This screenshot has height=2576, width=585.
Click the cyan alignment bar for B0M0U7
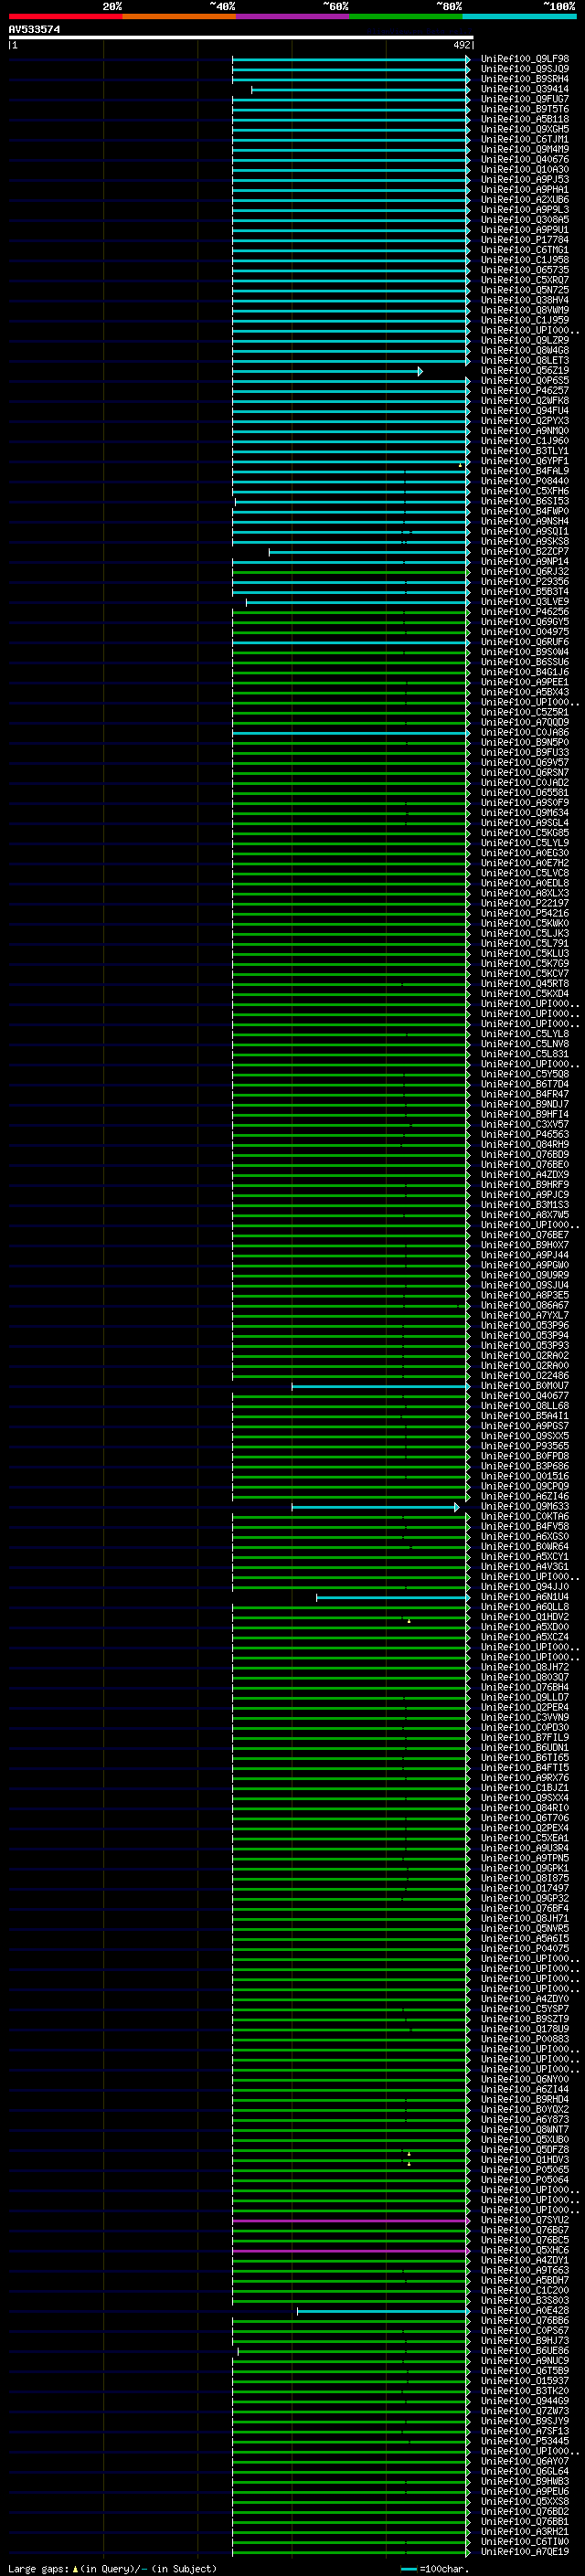pos(381,1386)
